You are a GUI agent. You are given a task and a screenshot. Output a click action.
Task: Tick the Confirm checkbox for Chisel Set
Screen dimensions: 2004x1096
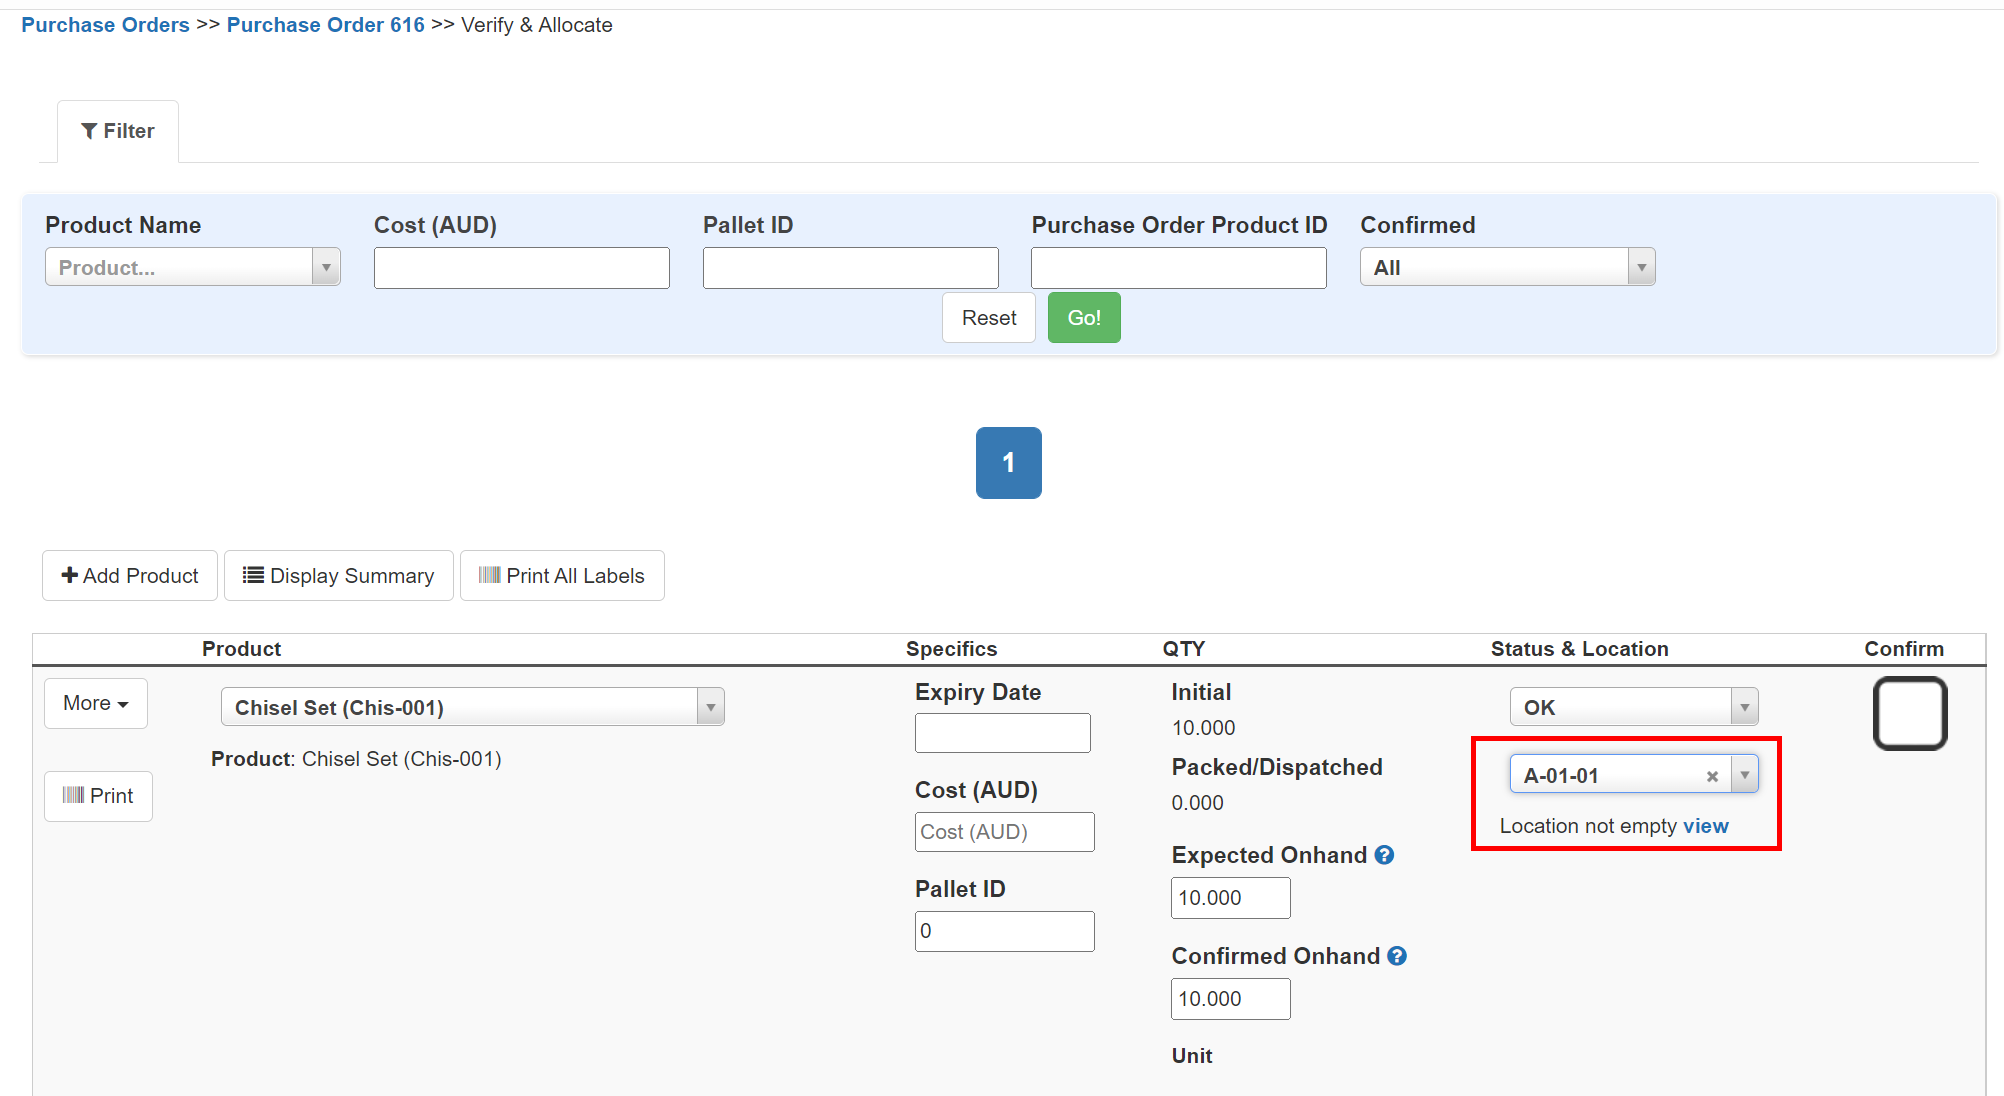1909,714
